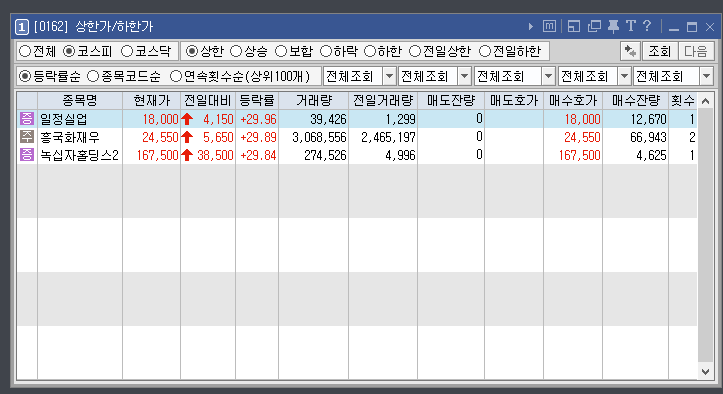Viewport: 723px width, 394px height.
Task: Select the 상승 radio button
Action: click(236, 51)
